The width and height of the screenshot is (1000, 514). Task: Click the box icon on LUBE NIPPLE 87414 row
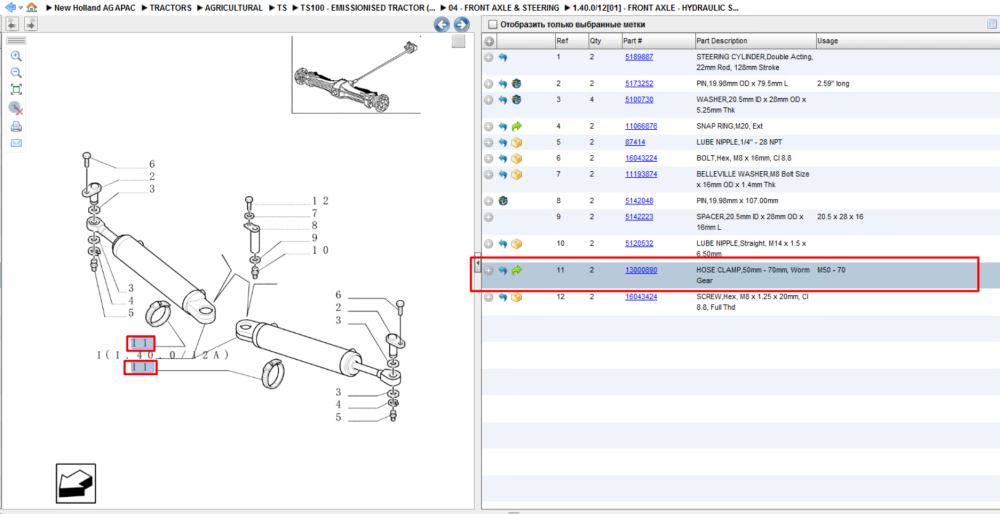coord(517,143)
